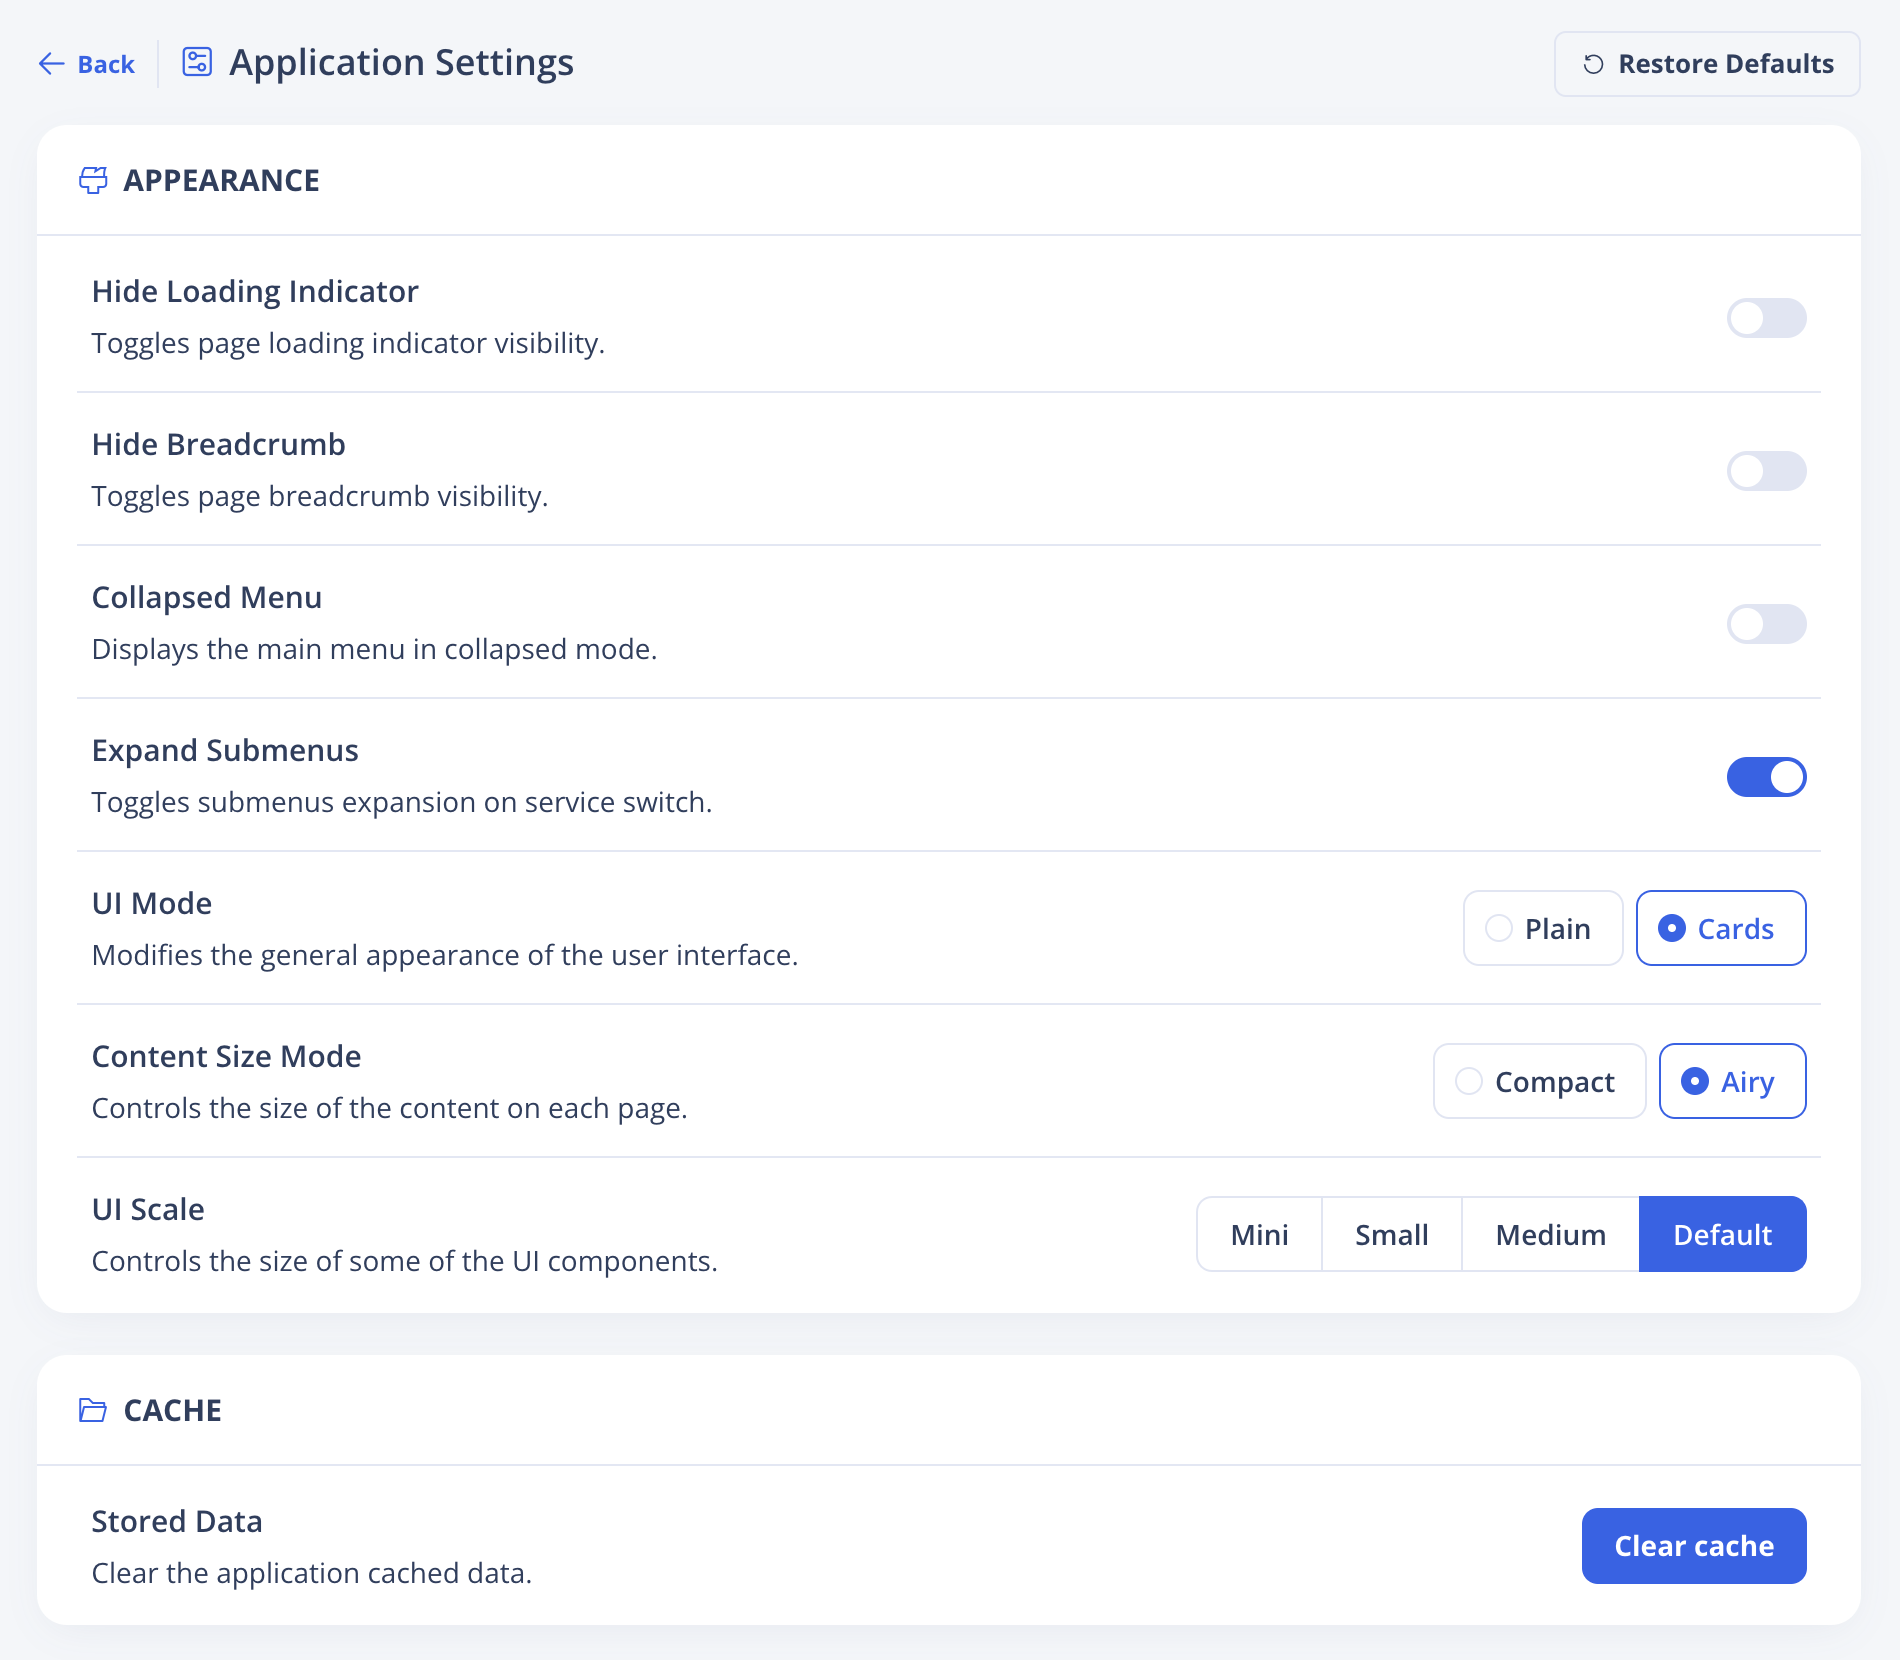This screenshot has height=1660, width=1900.
Task: Select Plain UI Mode
Action: (x=1542, y=928)
